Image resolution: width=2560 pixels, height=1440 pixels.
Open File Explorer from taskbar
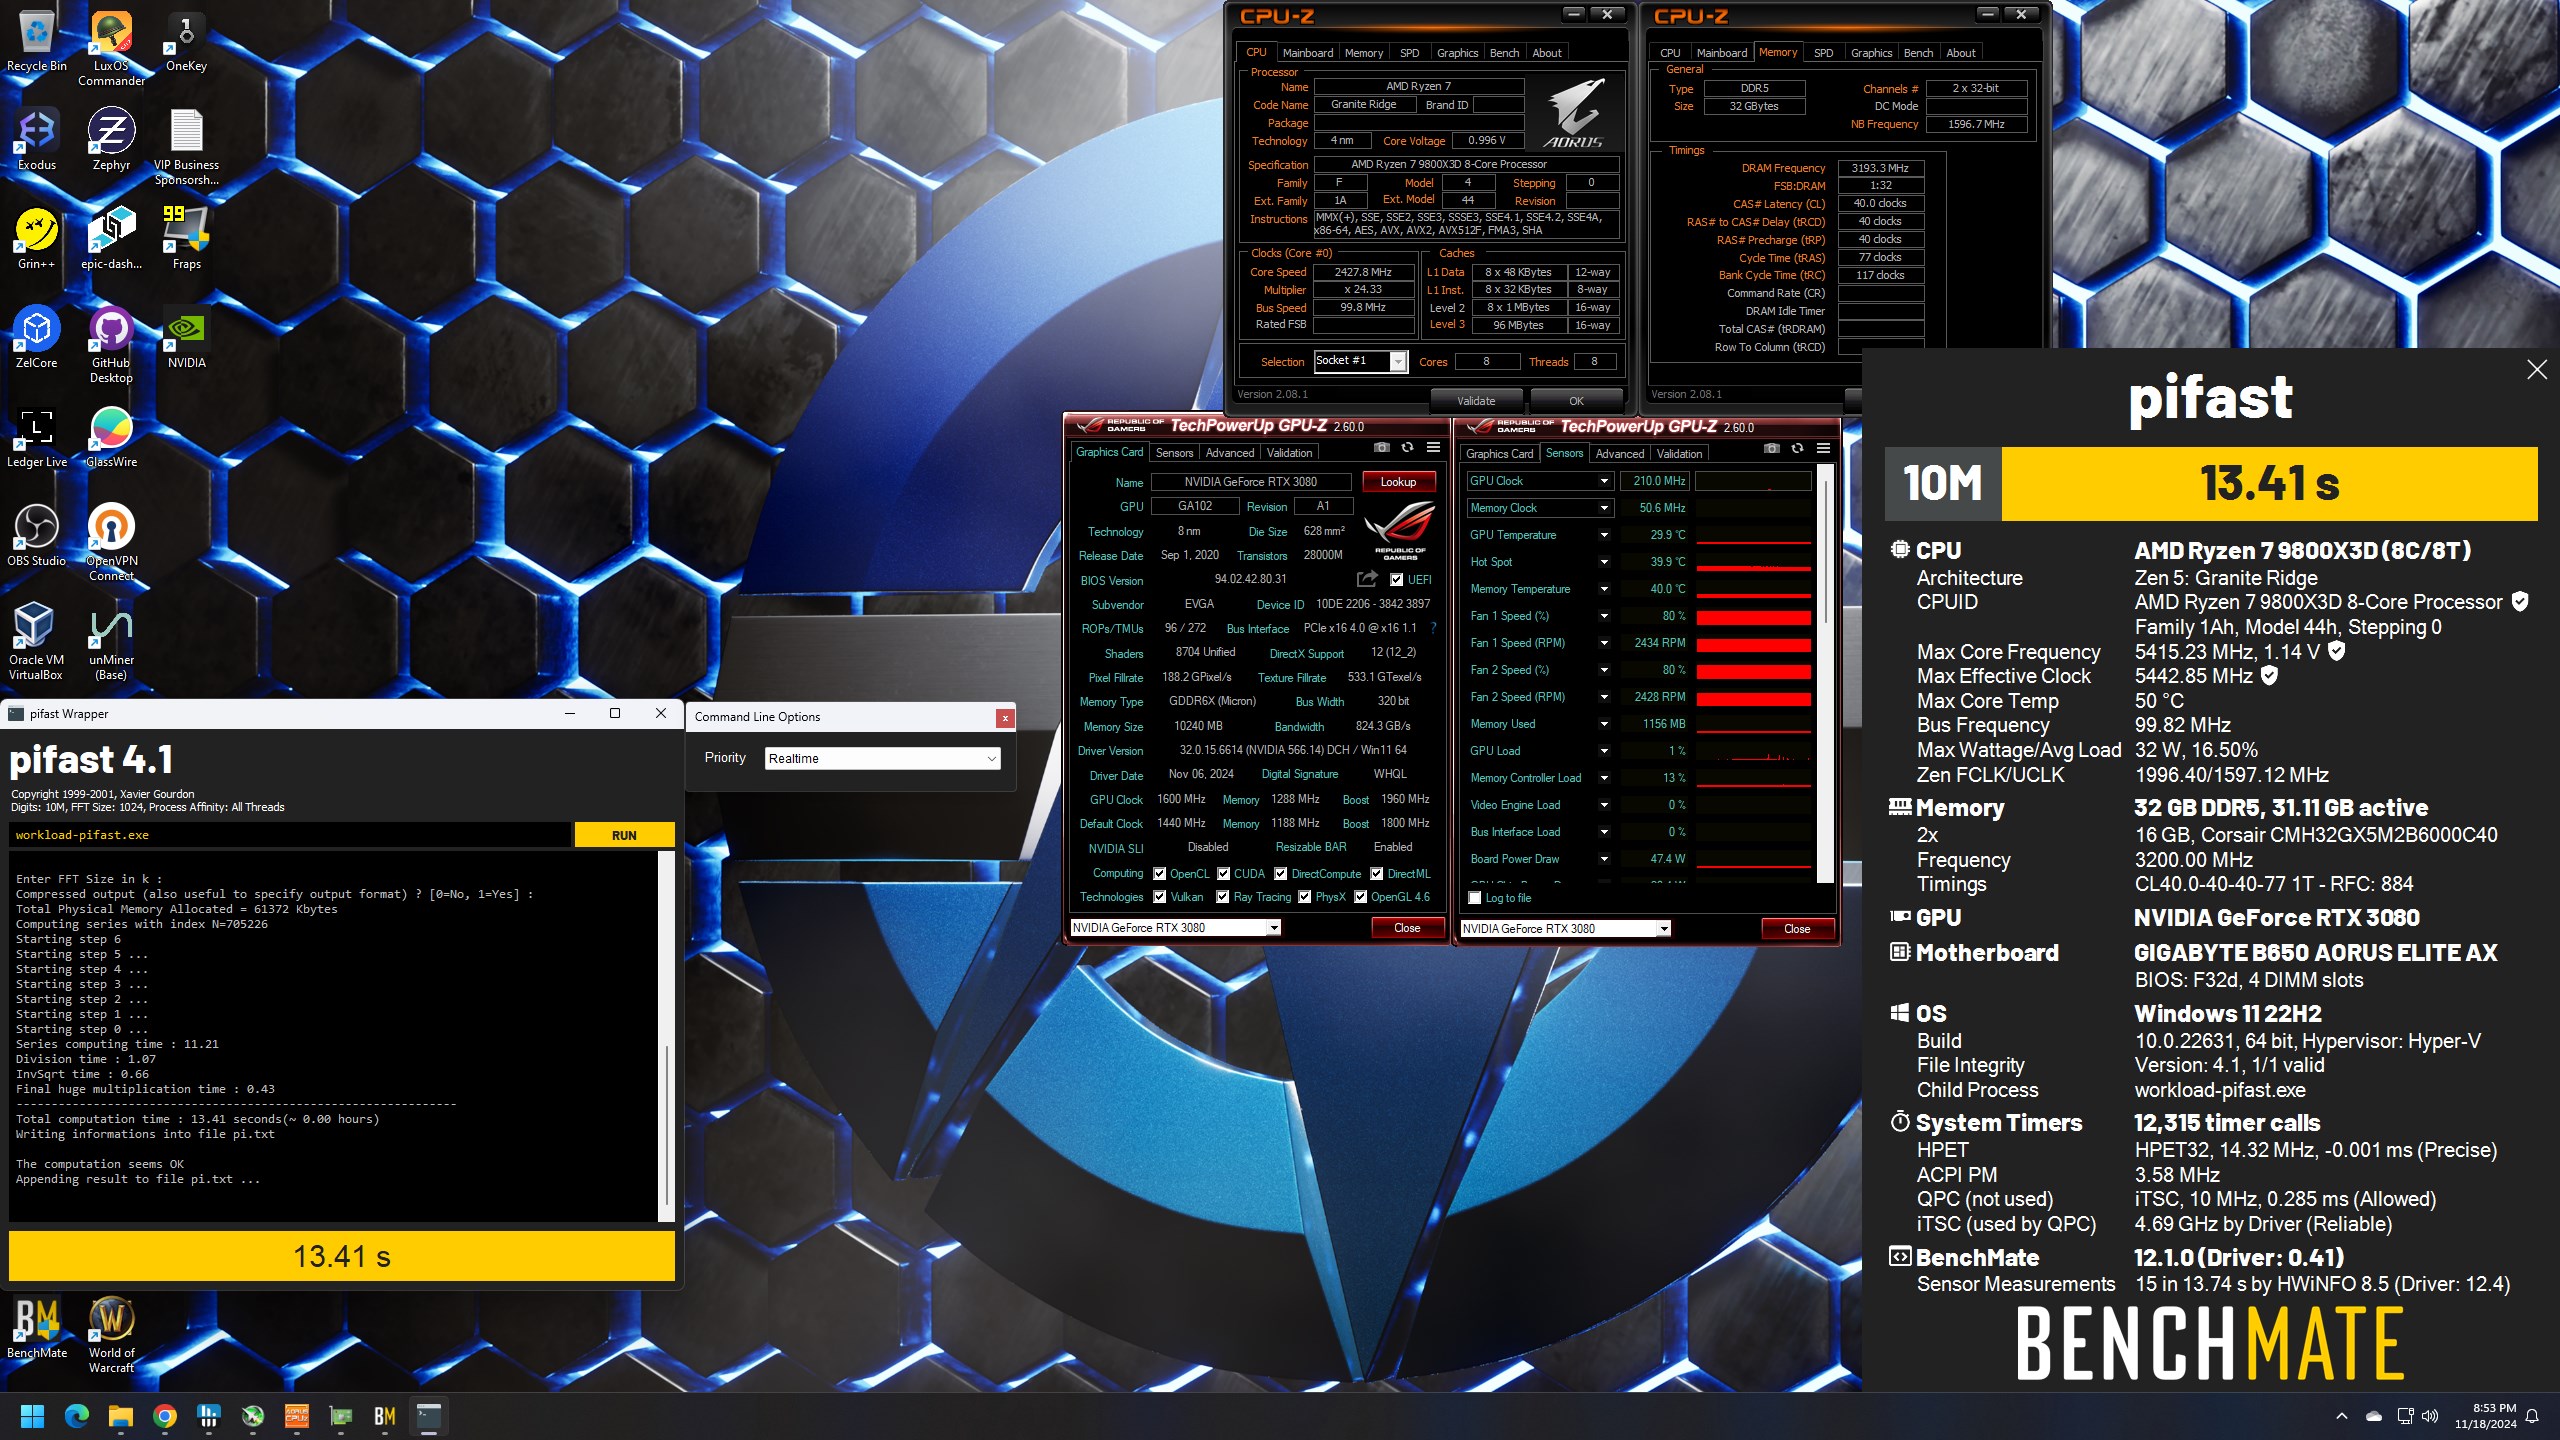121,1416
